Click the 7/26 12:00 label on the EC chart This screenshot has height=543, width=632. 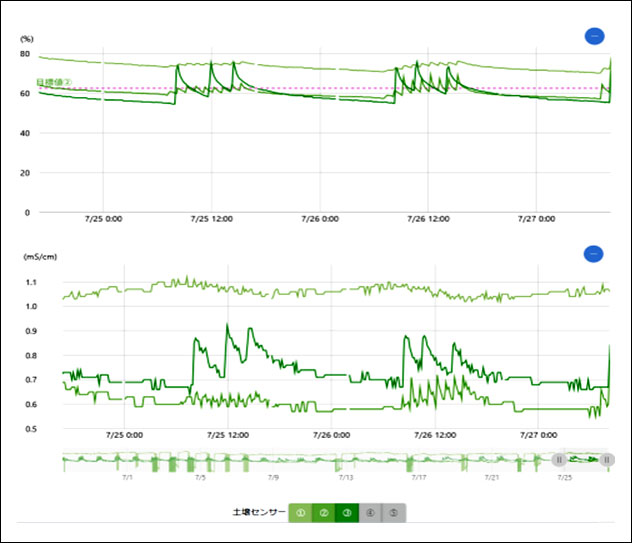[x=435, y=435]
